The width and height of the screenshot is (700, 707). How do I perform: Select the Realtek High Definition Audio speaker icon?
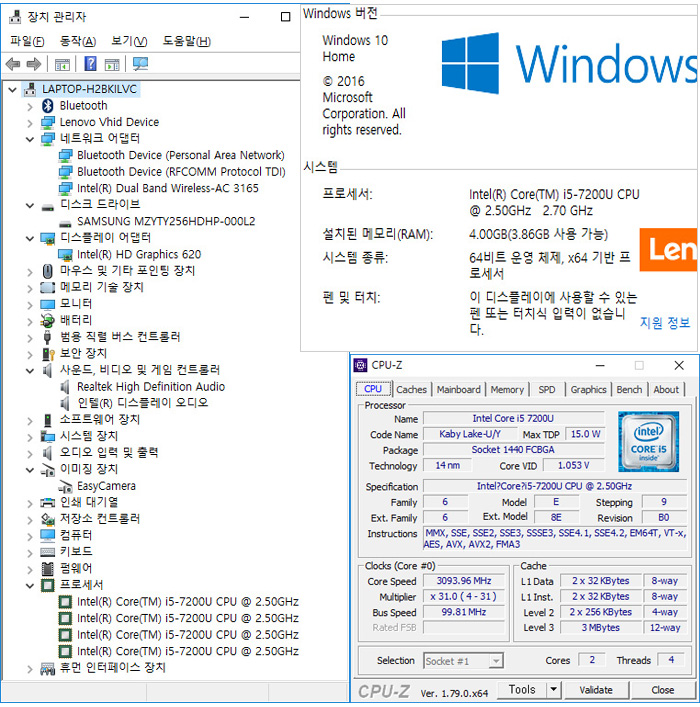(65, 386)
